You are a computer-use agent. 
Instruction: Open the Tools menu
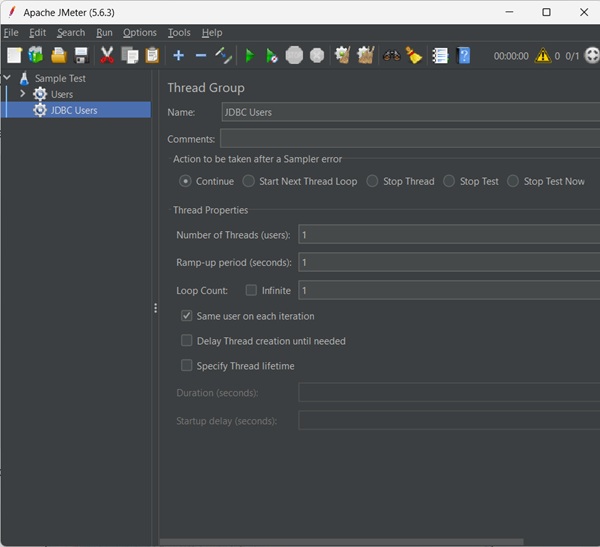point(179,33)
